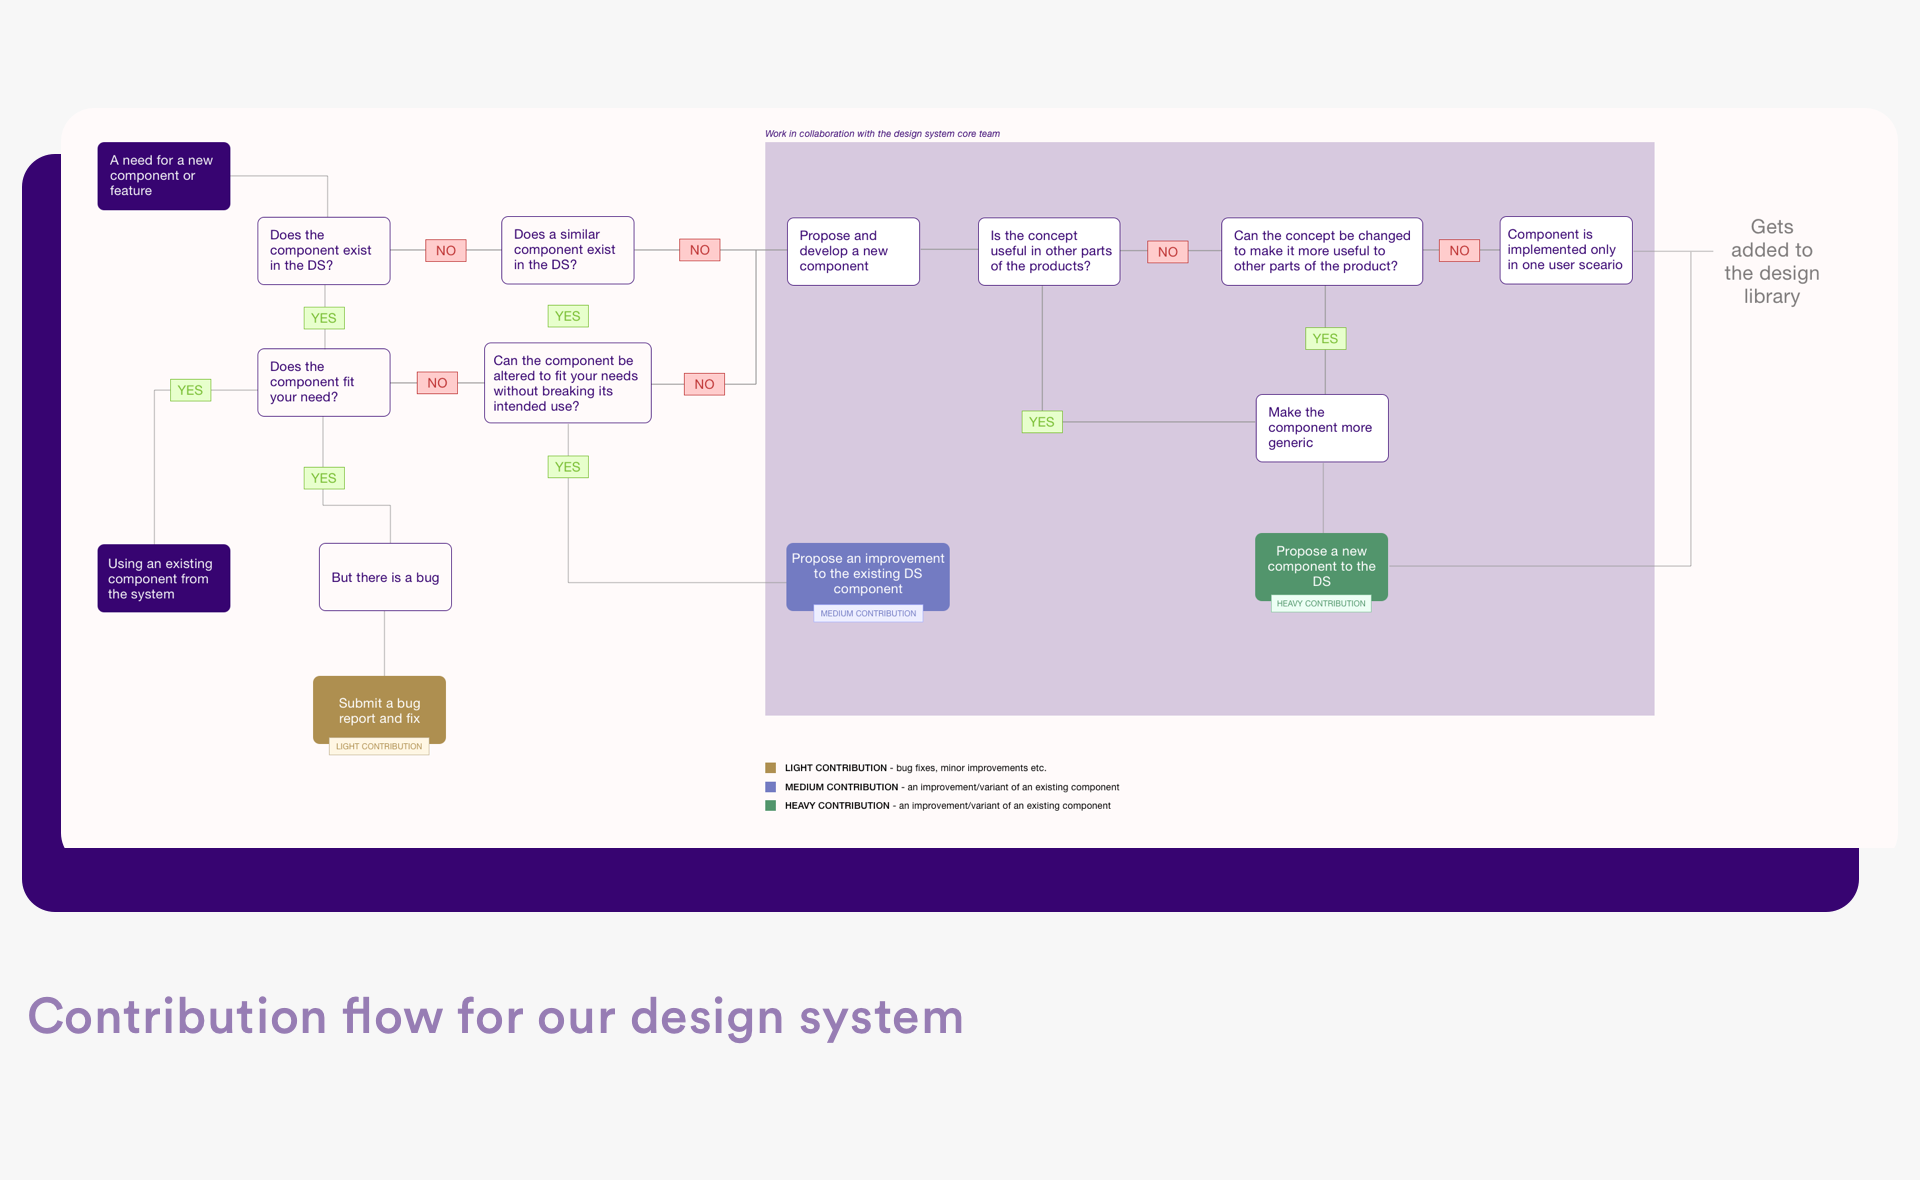The width and height of the screenshot is (1920, 1180).
Task: Click 'Can the component be altered' question box
Action: (x=567, y=383)
